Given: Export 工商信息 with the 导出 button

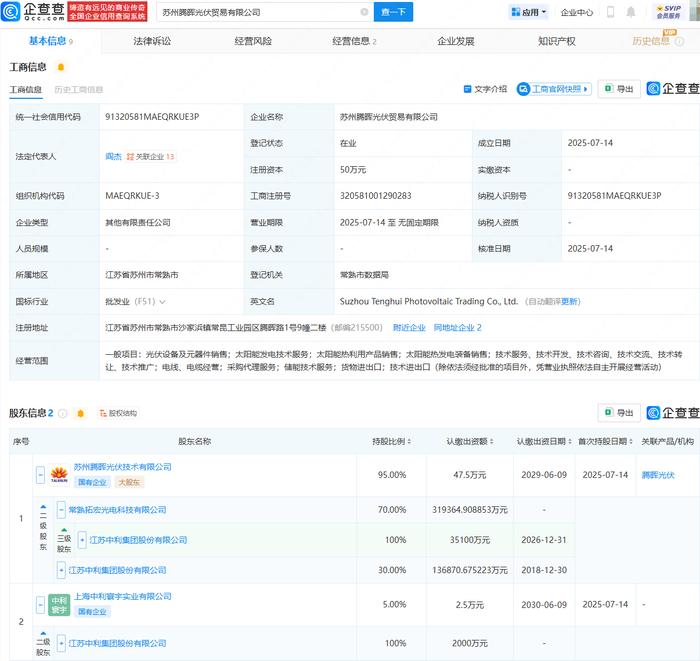Looking at the screenshot, I should [x=619, y=89].
